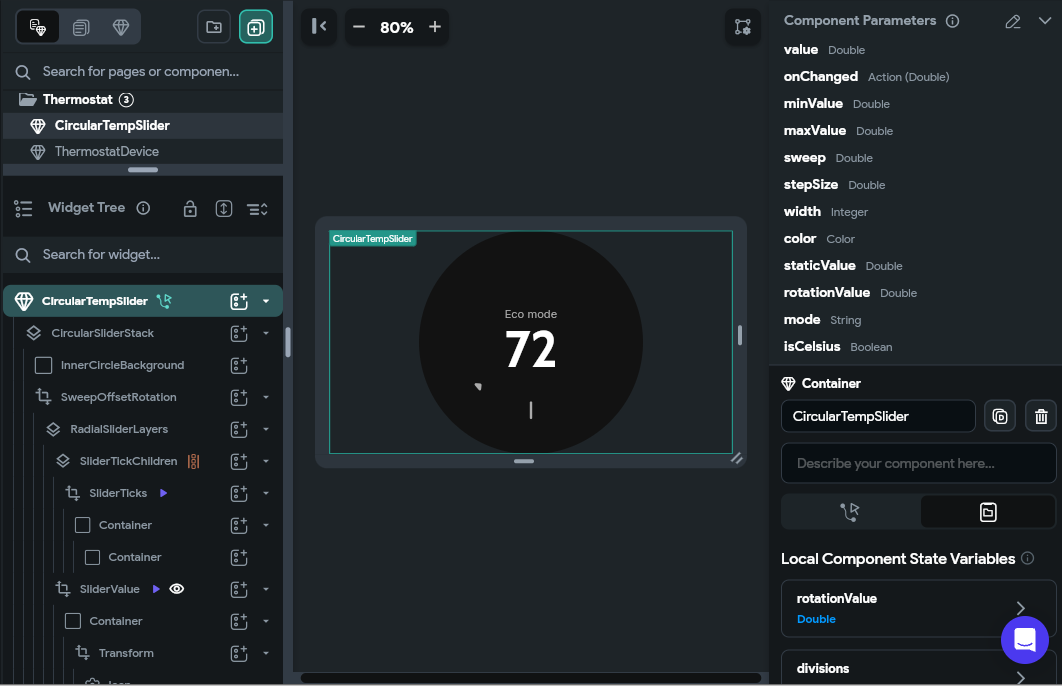Screen dimensions: 1062x686
Task: Open the canvas settings icon above the canvas
Action: point(742,27)
